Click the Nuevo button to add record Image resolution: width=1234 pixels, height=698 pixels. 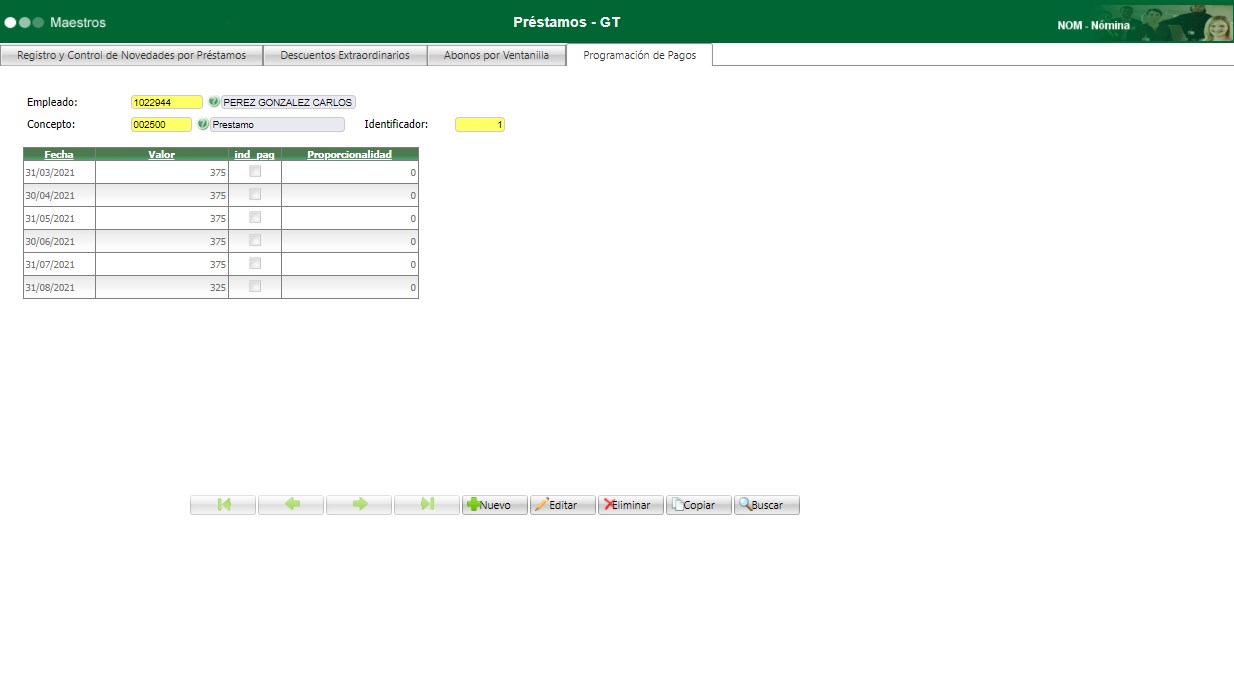(495, 505)
